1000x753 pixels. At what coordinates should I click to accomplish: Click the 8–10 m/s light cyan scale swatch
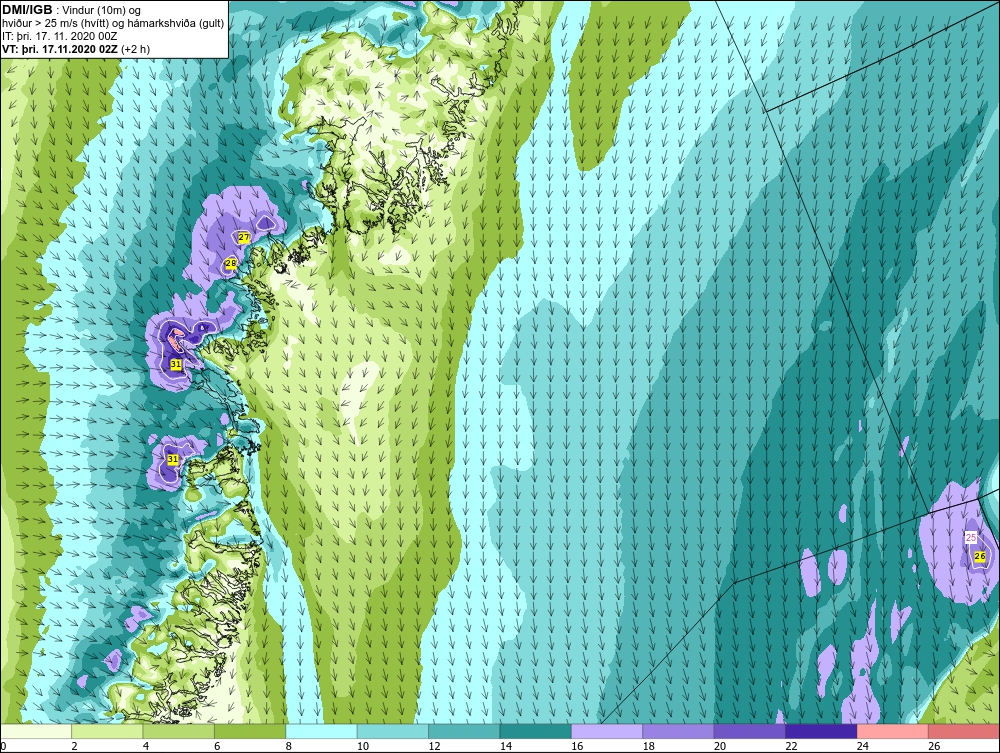(321, 731)
